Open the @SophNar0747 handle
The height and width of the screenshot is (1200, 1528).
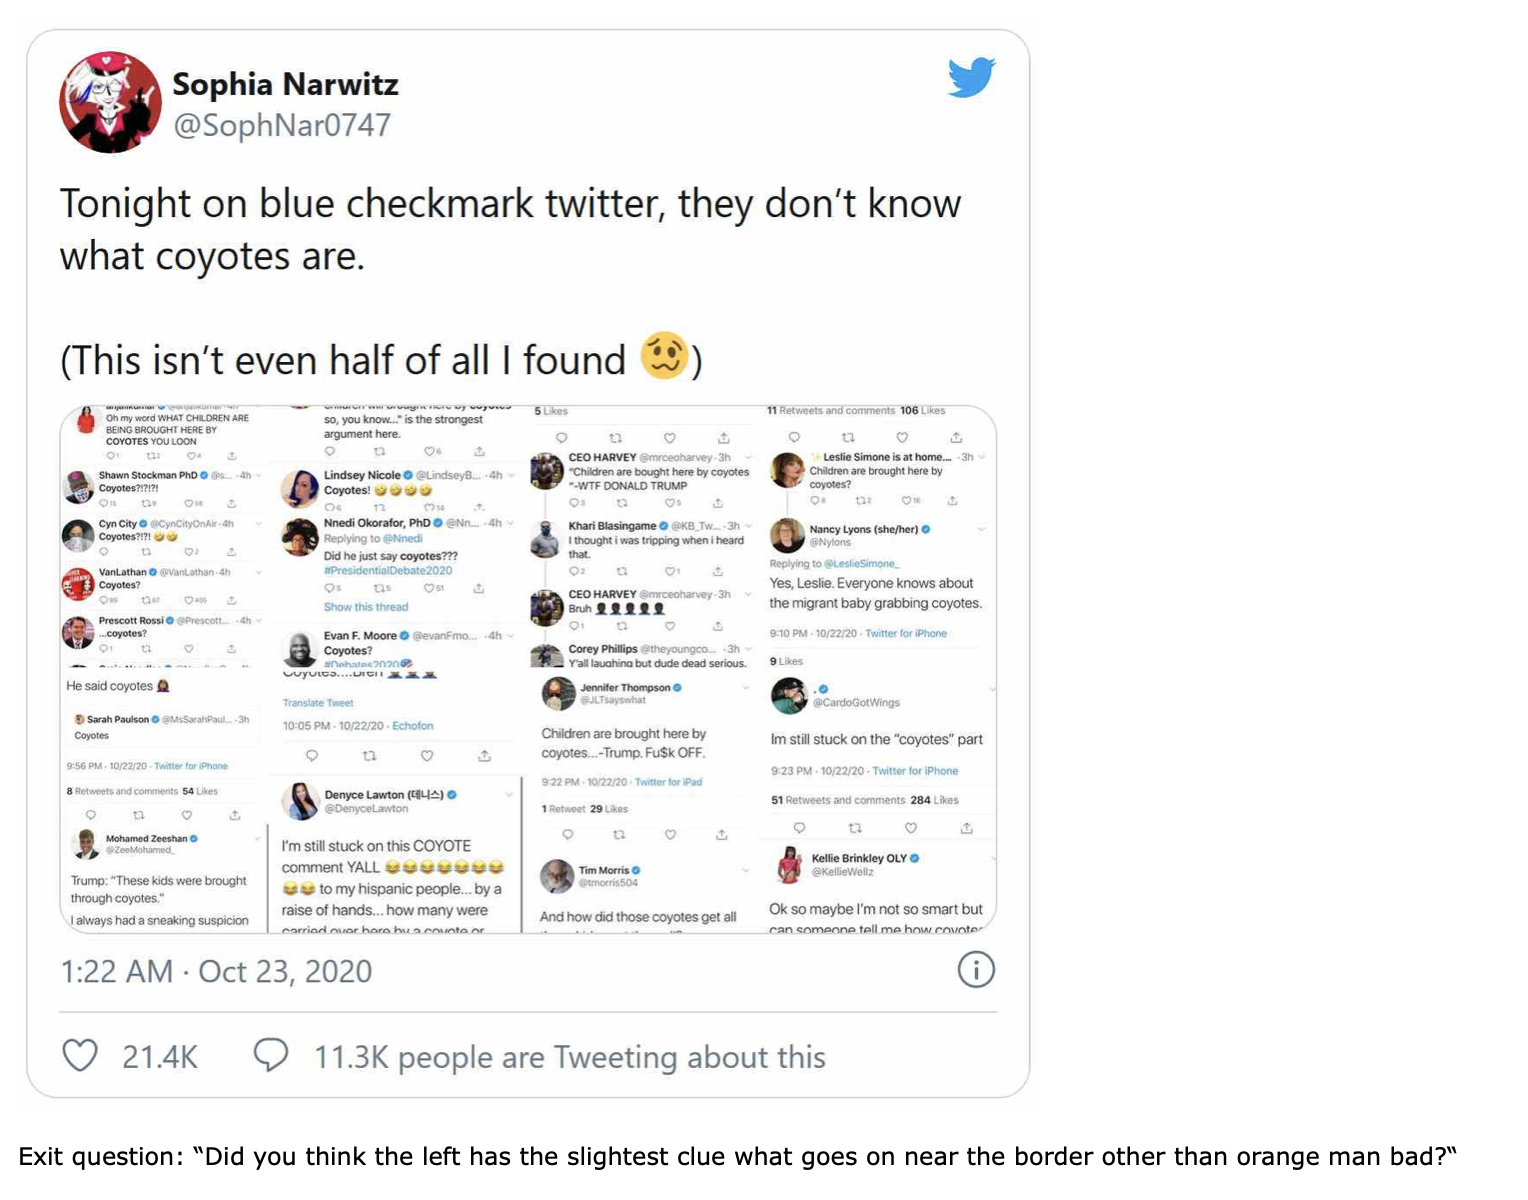pyautogui.click(x=282, y=125)
